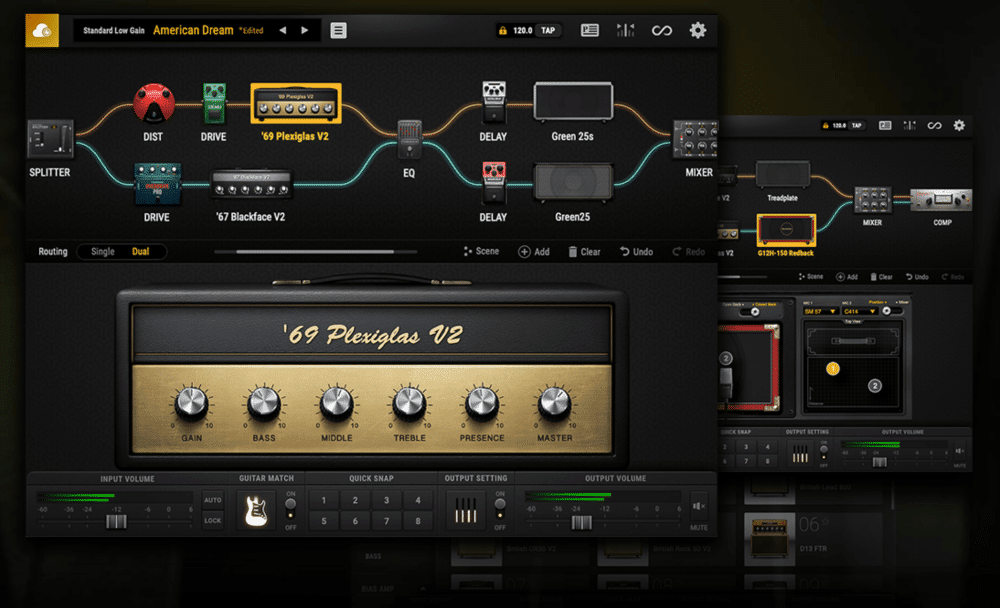
Task: Select the American Dream preset name
Action: (193, 30)
